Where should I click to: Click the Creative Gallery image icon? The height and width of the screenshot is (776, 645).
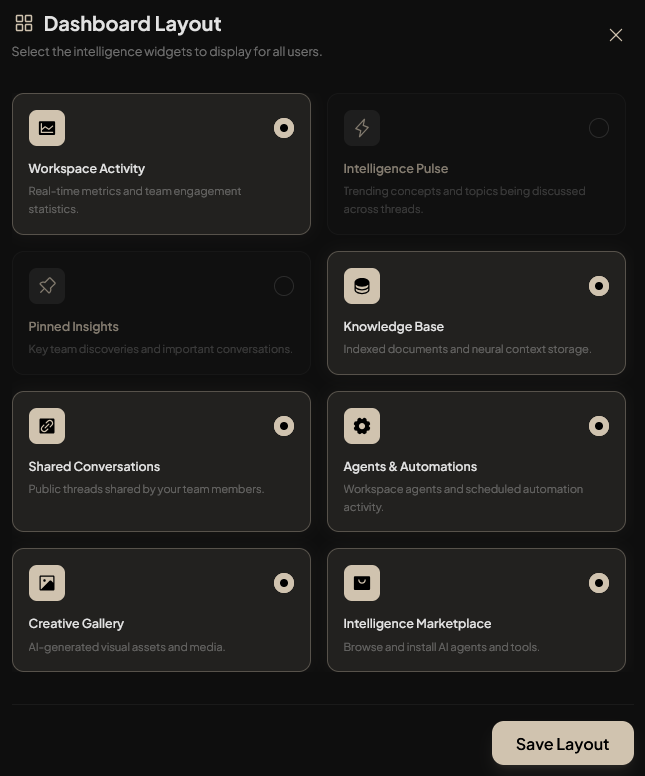pyautogui.click(x=47, y=583)
